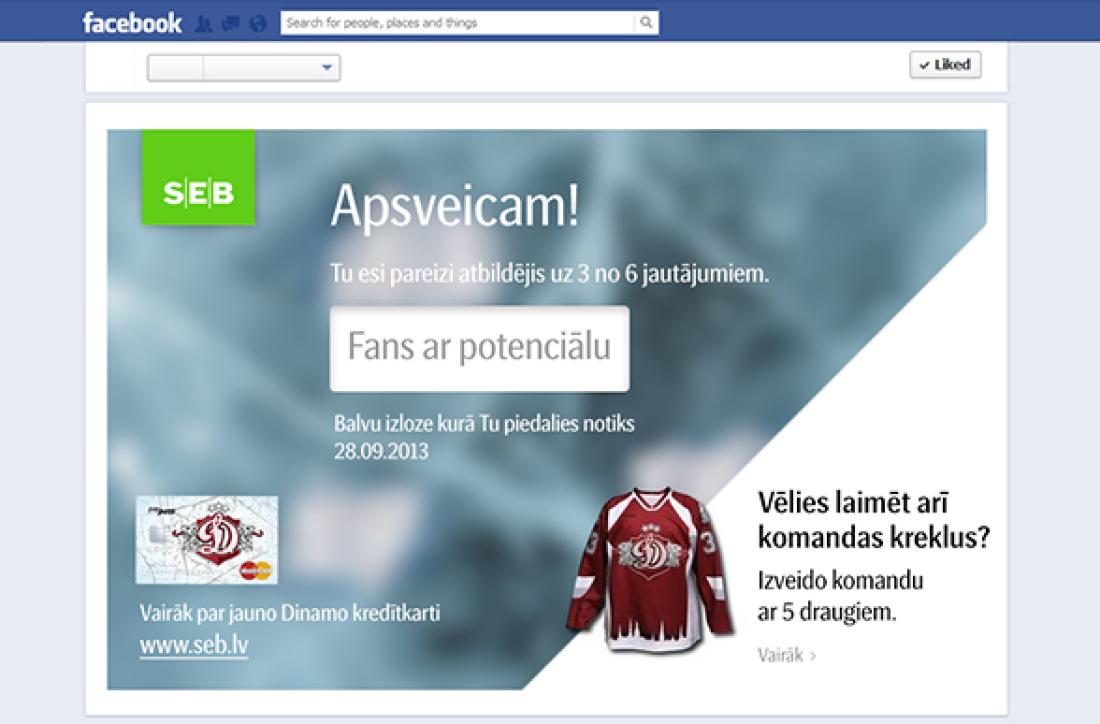1100x724 pixels.
Task: Click the green SEB logo
Action: pyautogui.click(x=198, y=178)
